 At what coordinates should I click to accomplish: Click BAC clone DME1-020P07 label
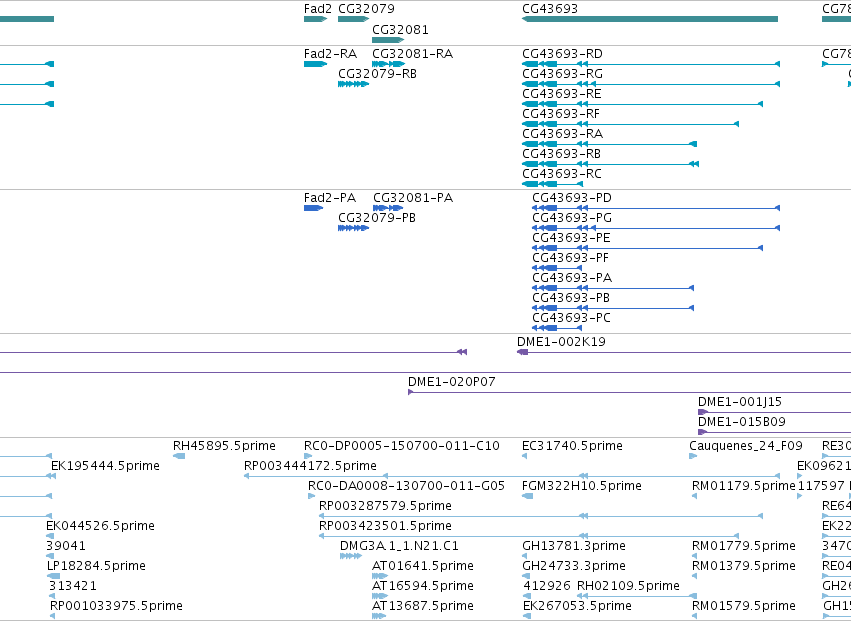click(452, 382)
